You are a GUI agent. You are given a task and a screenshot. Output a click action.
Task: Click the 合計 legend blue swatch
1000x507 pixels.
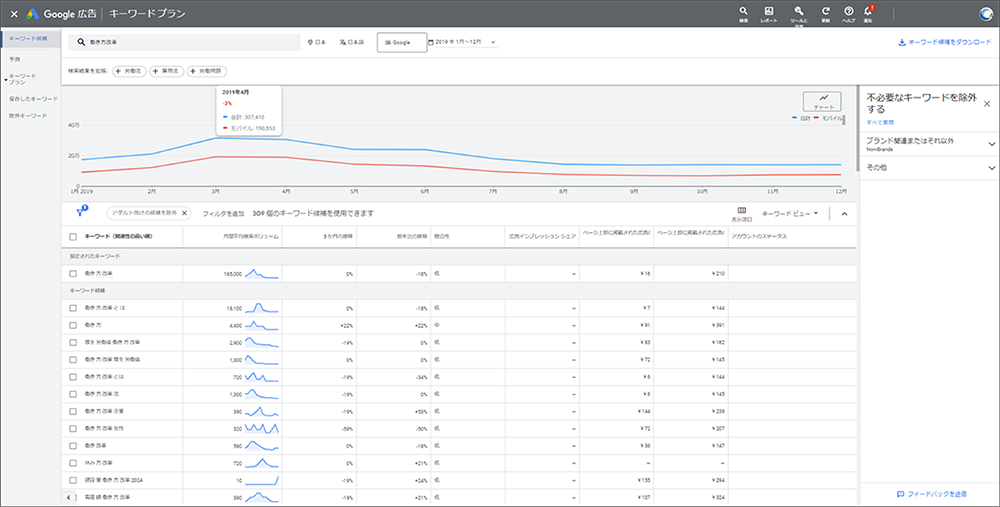794,118
